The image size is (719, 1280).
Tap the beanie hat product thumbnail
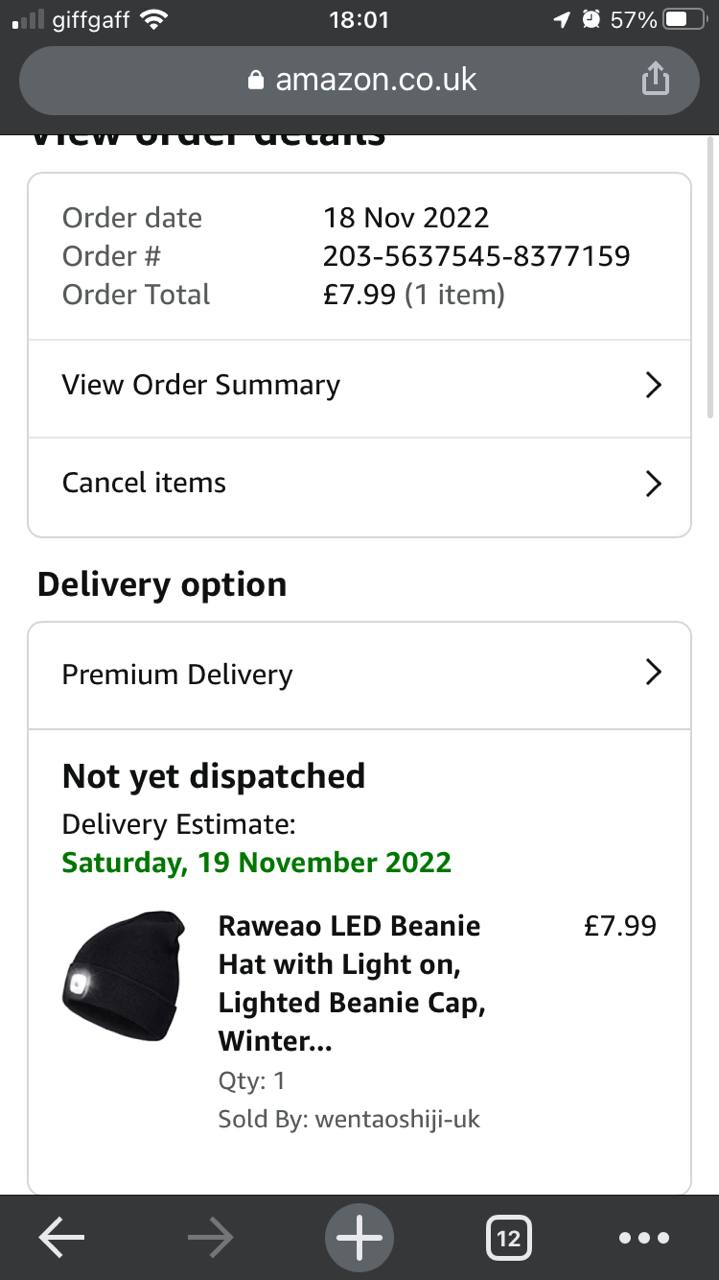pos(124,976)
